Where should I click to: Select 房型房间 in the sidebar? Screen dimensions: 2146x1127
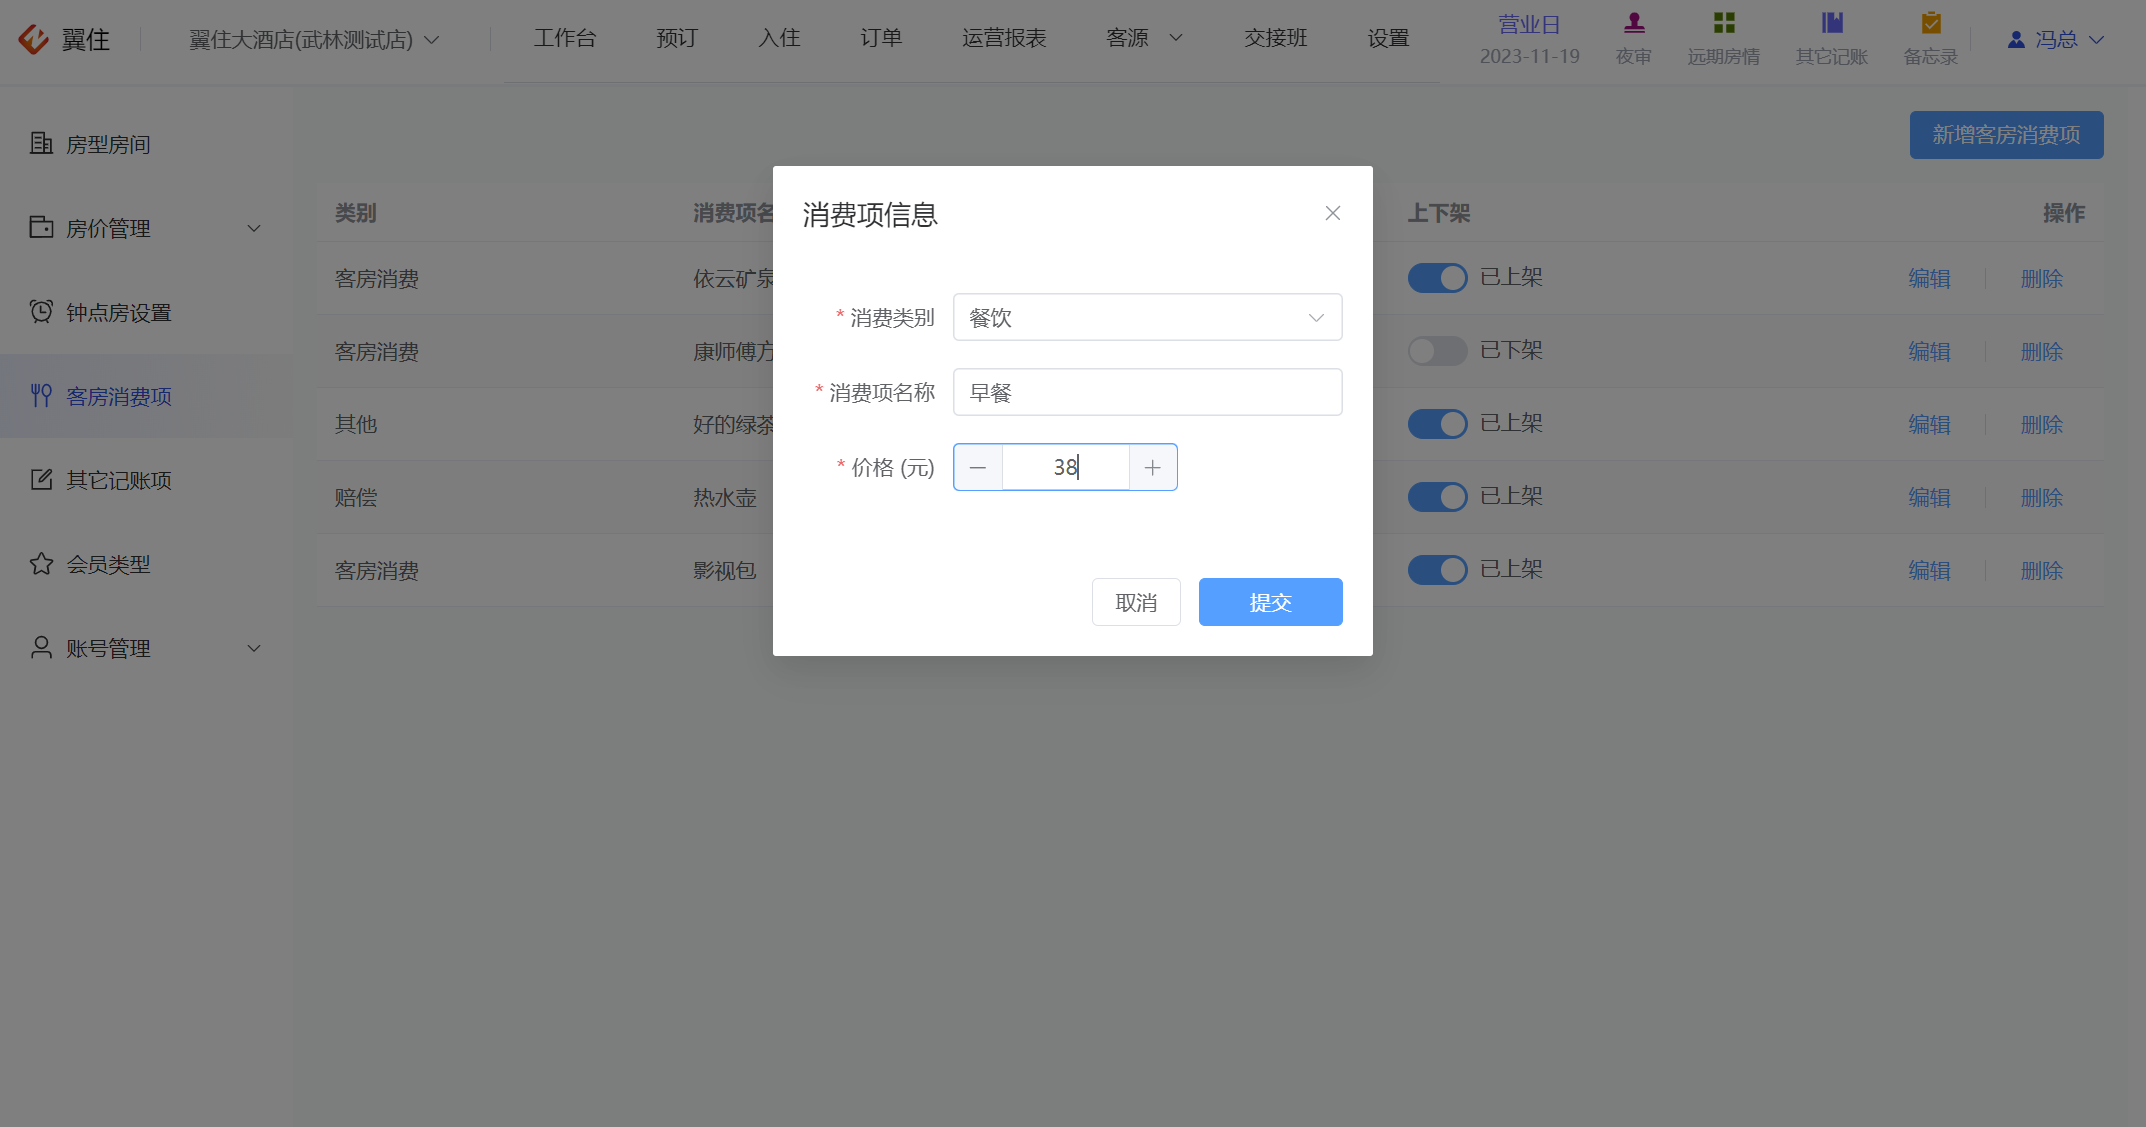click(146, 144)
